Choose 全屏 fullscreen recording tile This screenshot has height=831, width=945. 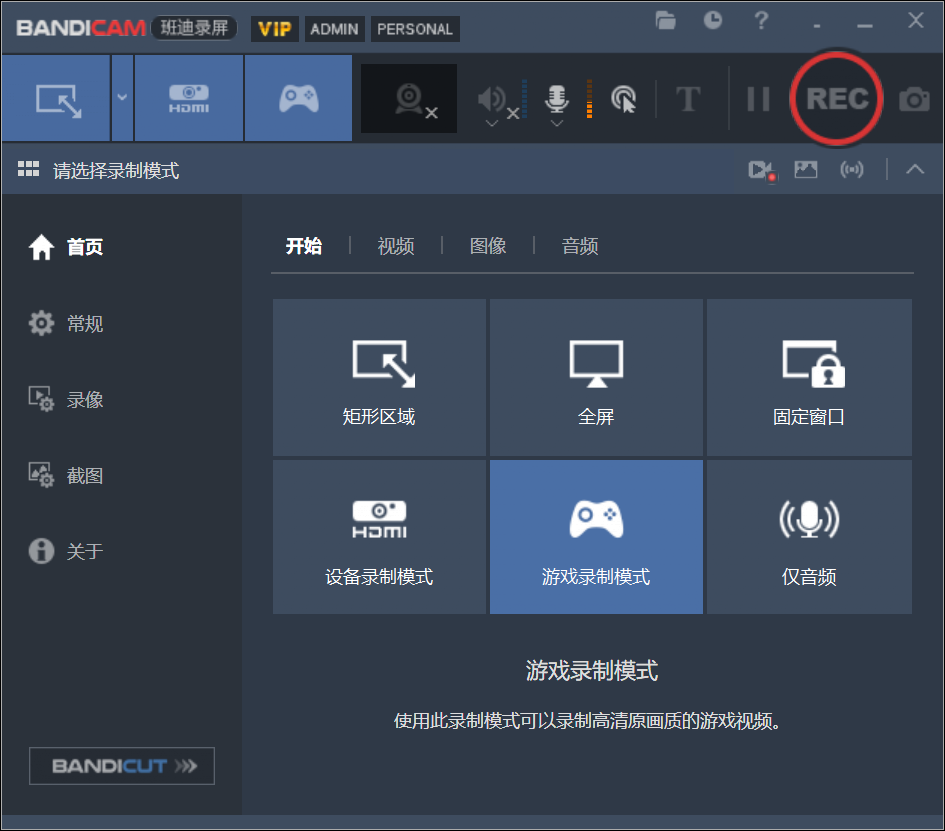coord(596,377)
